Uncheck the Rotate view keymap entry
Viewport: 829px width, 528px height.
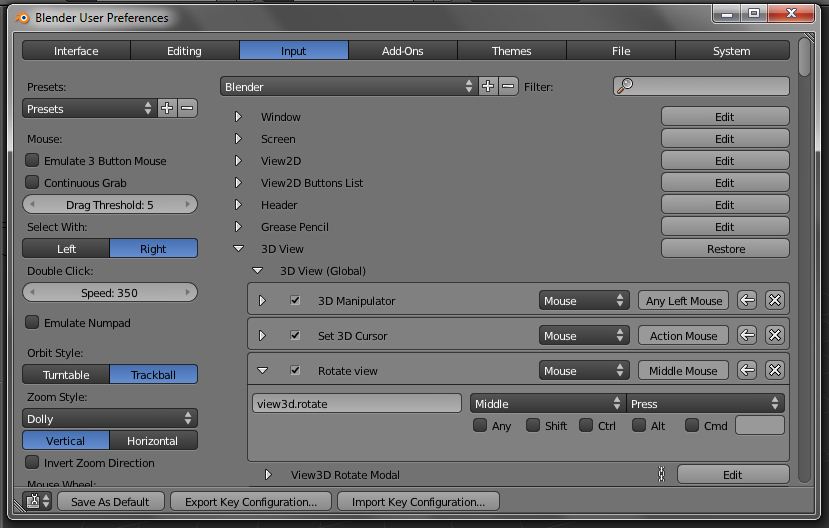point(295,370)
